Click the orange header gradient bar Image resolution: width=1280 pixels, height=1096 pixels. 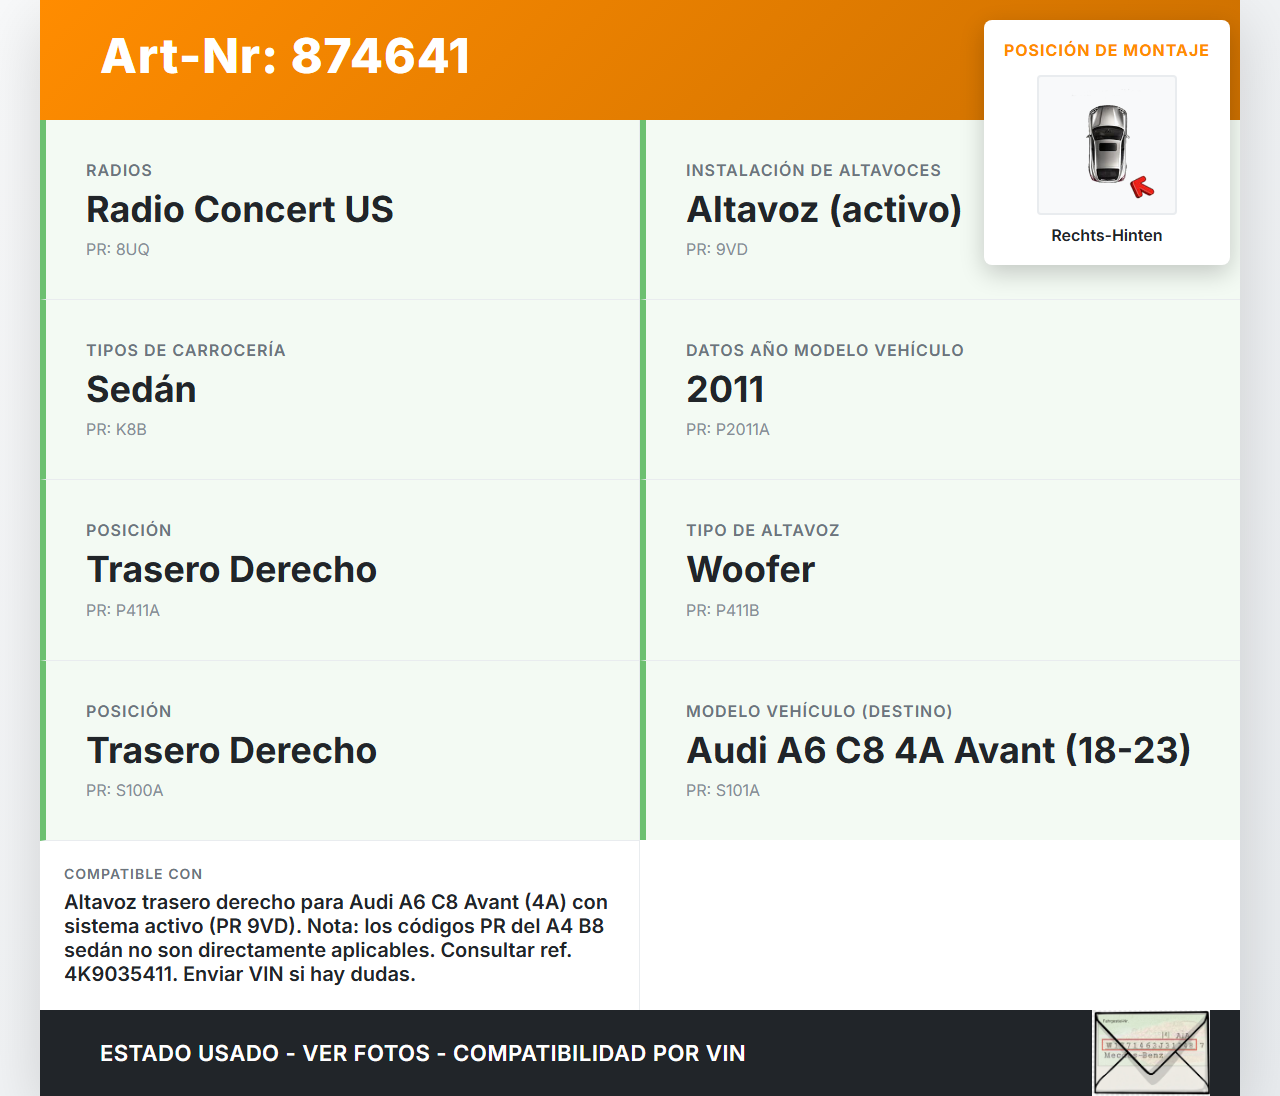700,58
